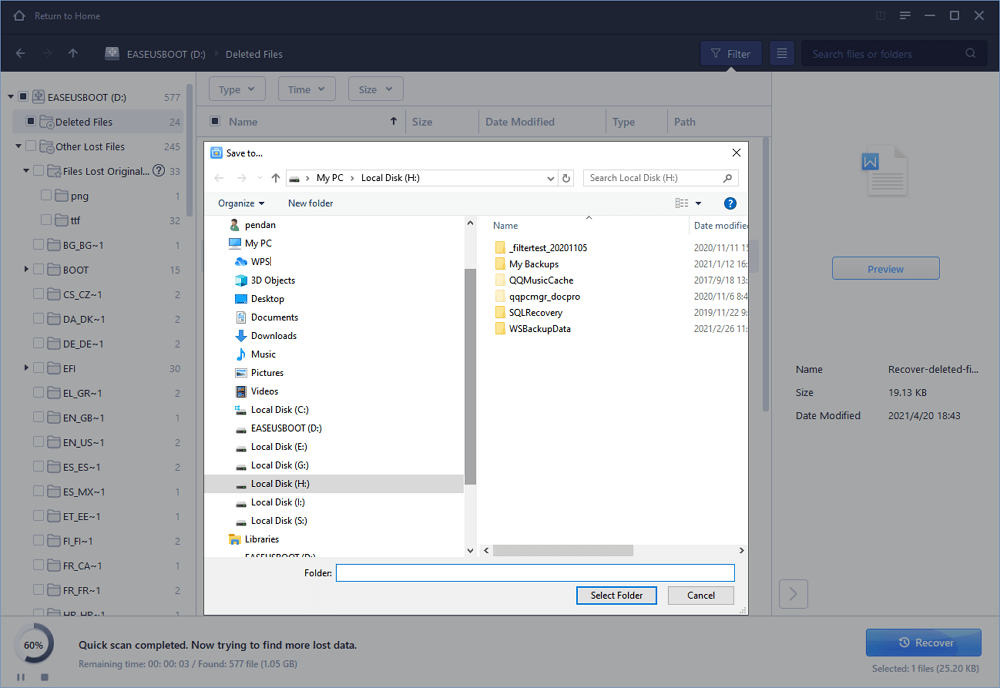Click the Recover button

[x=923, y=642]
